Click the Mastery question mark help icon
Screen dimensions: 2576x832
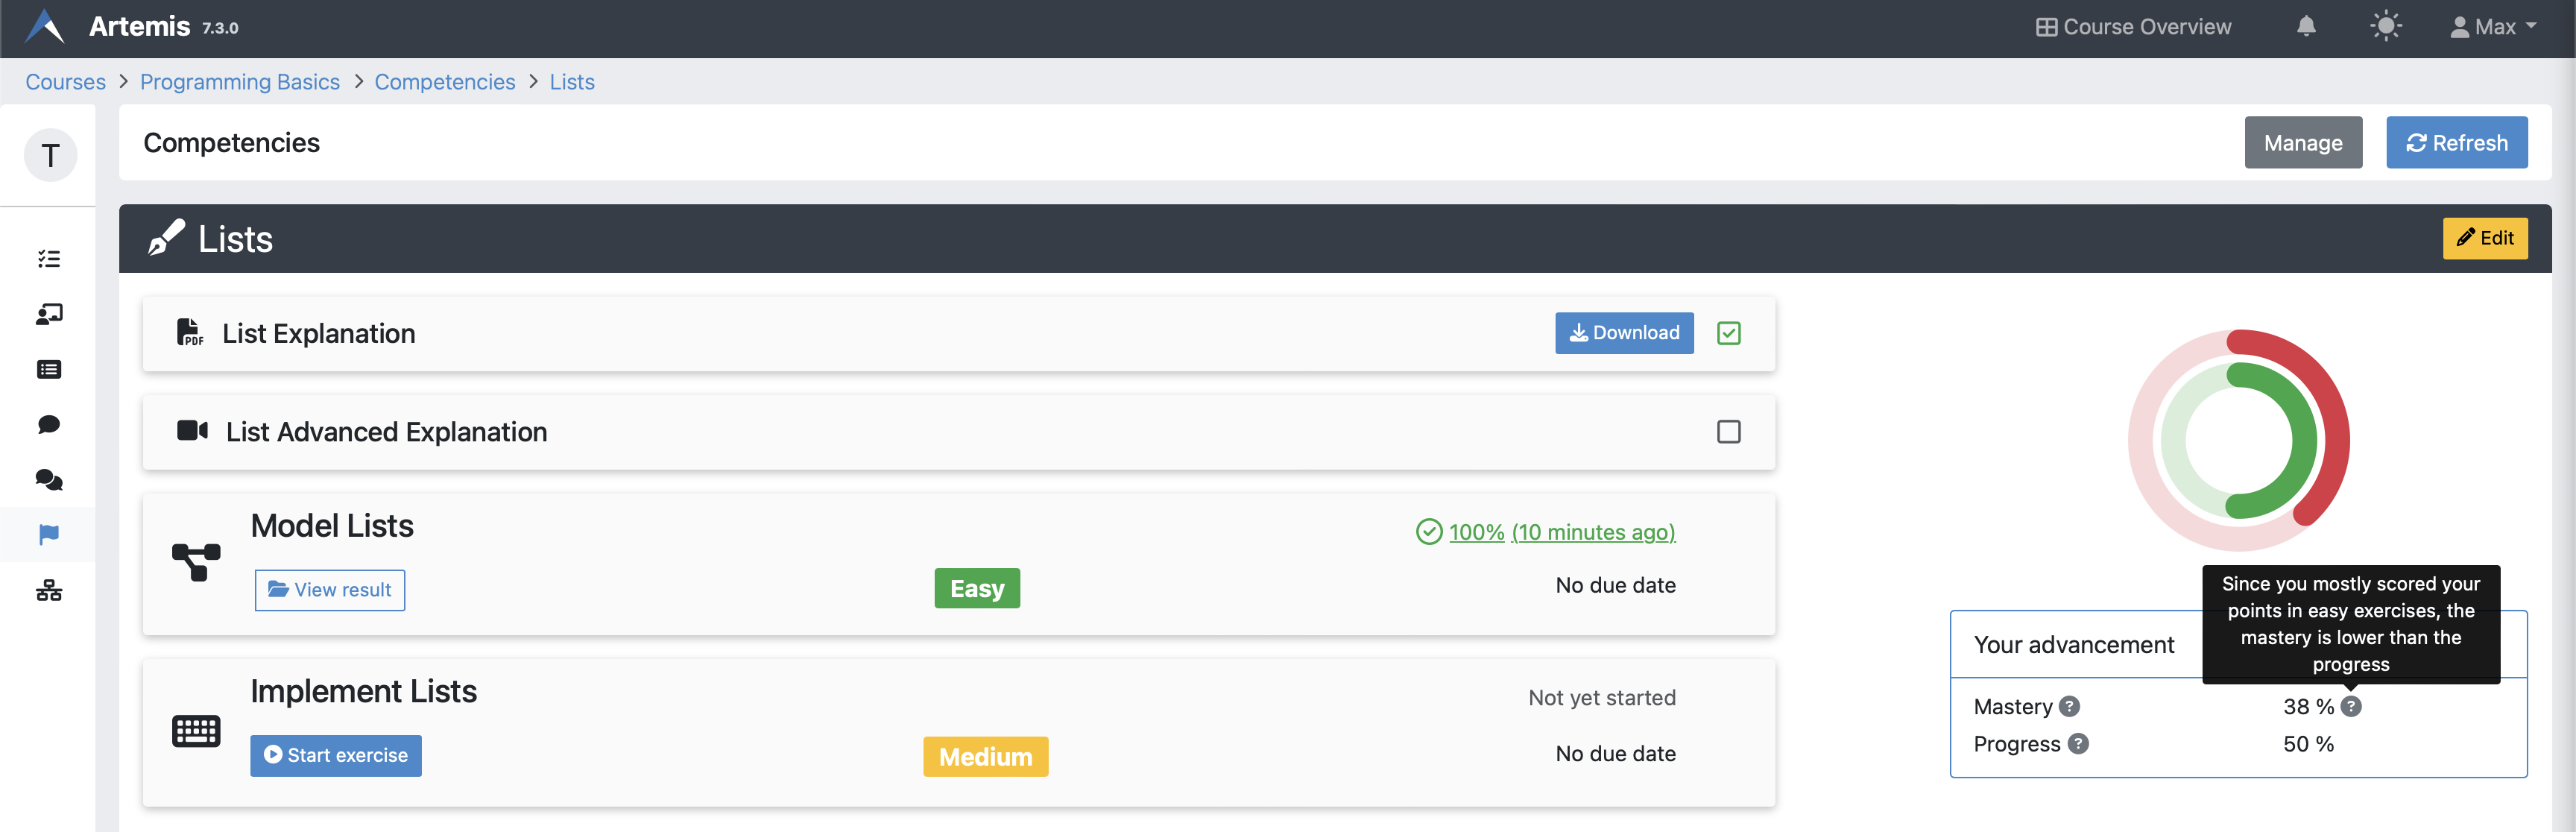click(2069, 706)
